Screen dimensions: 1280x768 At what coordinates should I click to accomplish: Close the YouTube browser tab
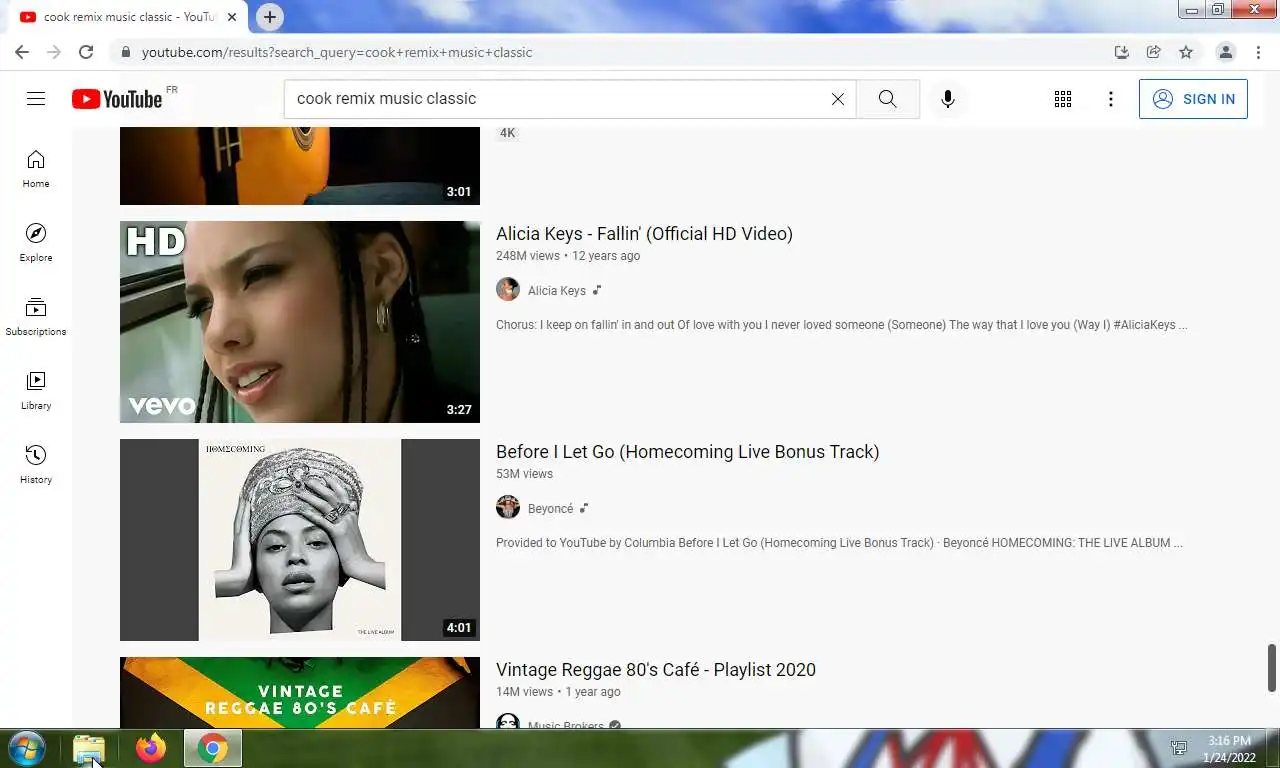[x=232, y=17]
